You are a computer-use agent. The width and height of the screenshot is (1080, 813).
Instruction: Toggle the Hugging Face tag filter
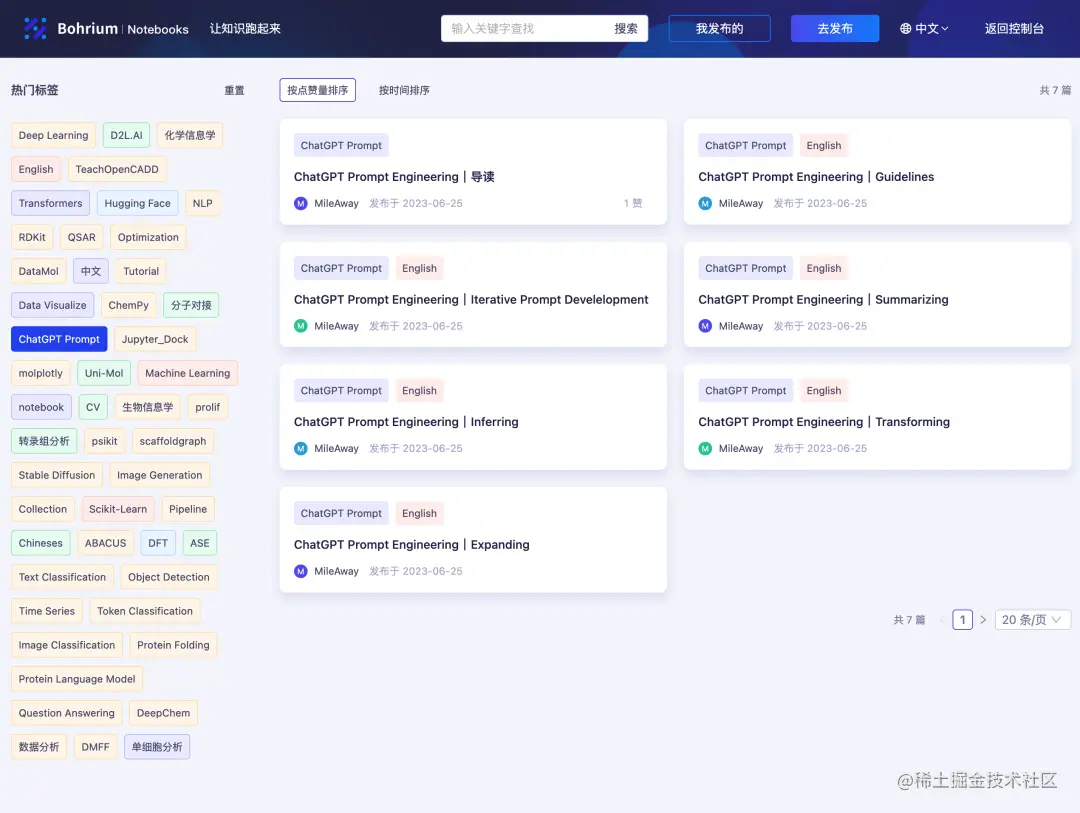138,203
